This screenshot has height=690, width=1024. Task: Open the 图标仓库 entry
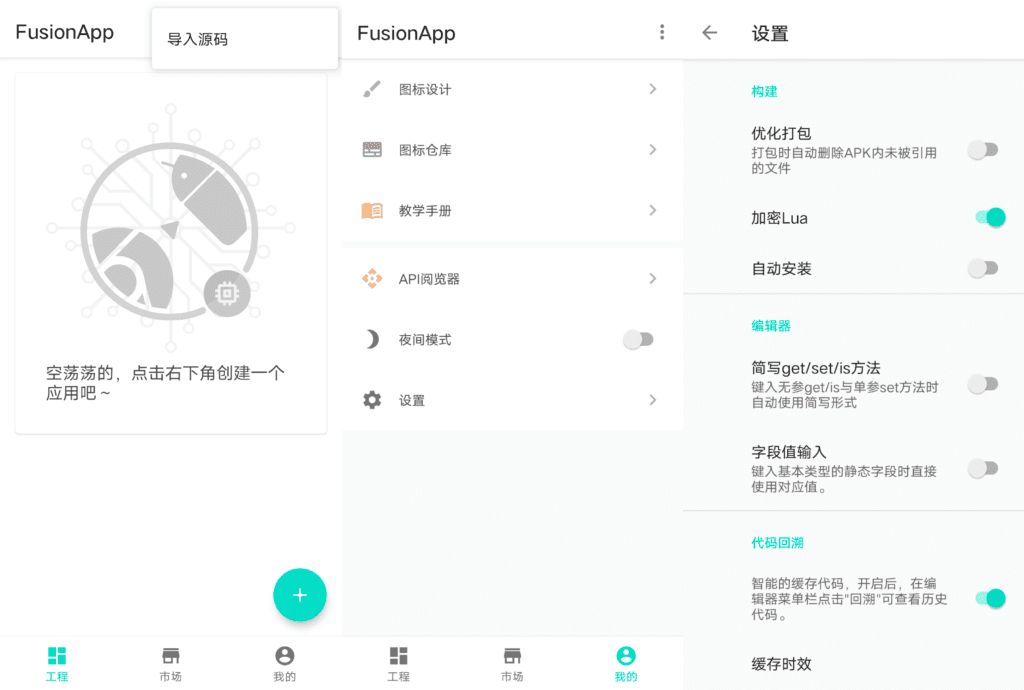pos(512,150)
